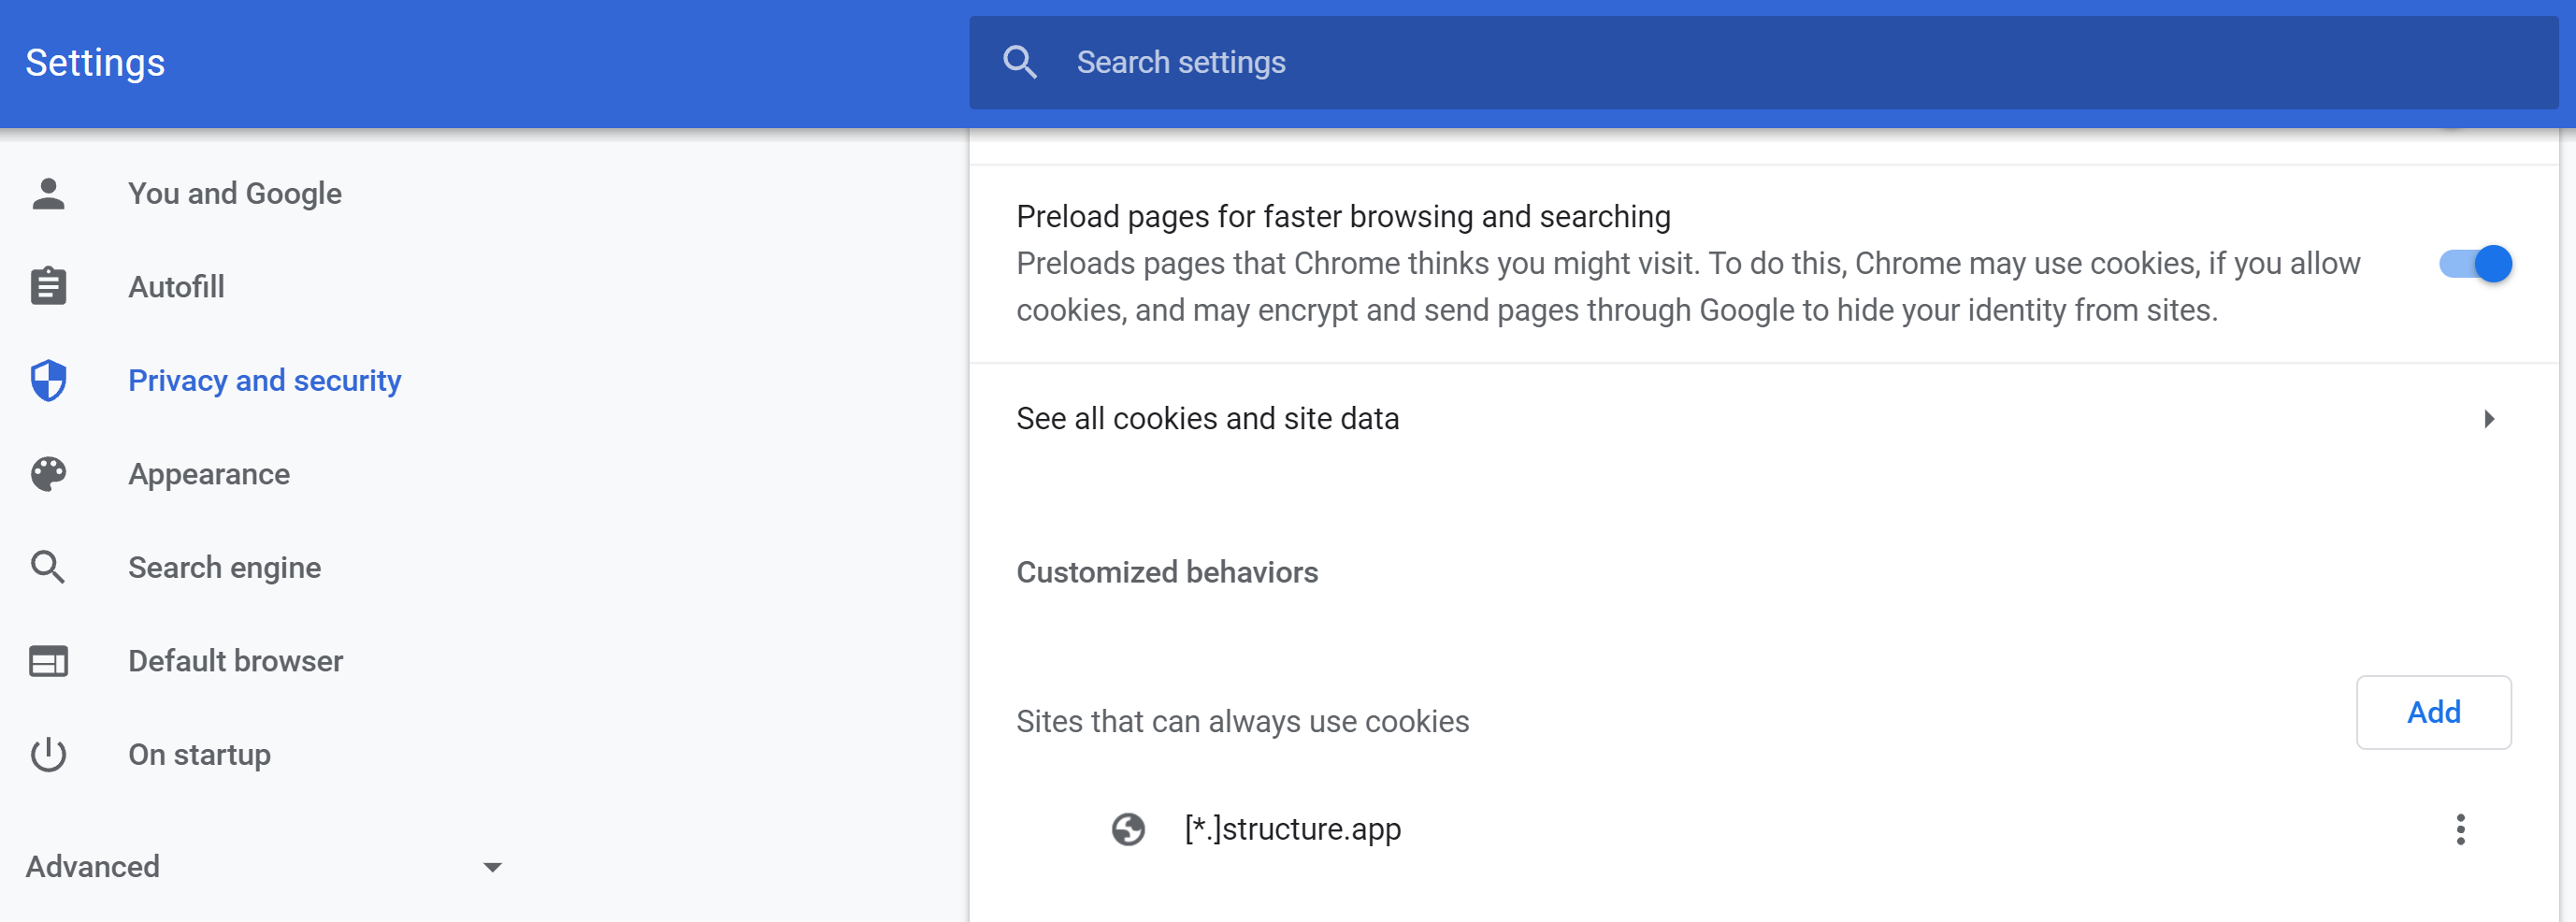Click the Search engine magnifier icon
The width and height of the screenshot is (2576, 922).
point(48,567)
